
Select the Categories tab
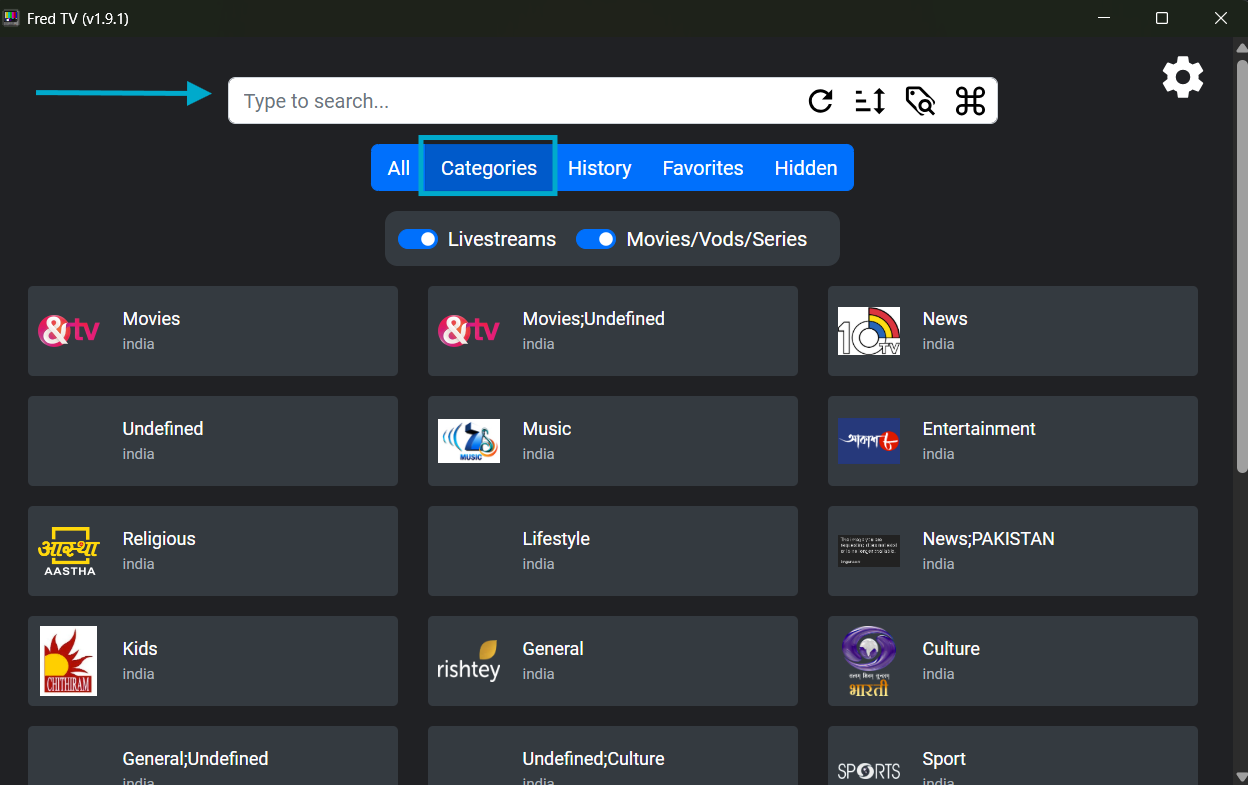489,168
